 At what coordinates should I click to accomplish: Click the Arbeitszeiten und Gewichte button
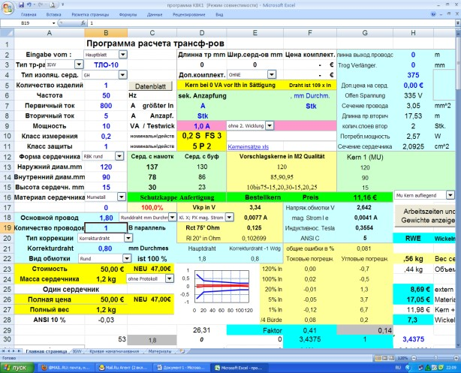click(x=425, y=216)
